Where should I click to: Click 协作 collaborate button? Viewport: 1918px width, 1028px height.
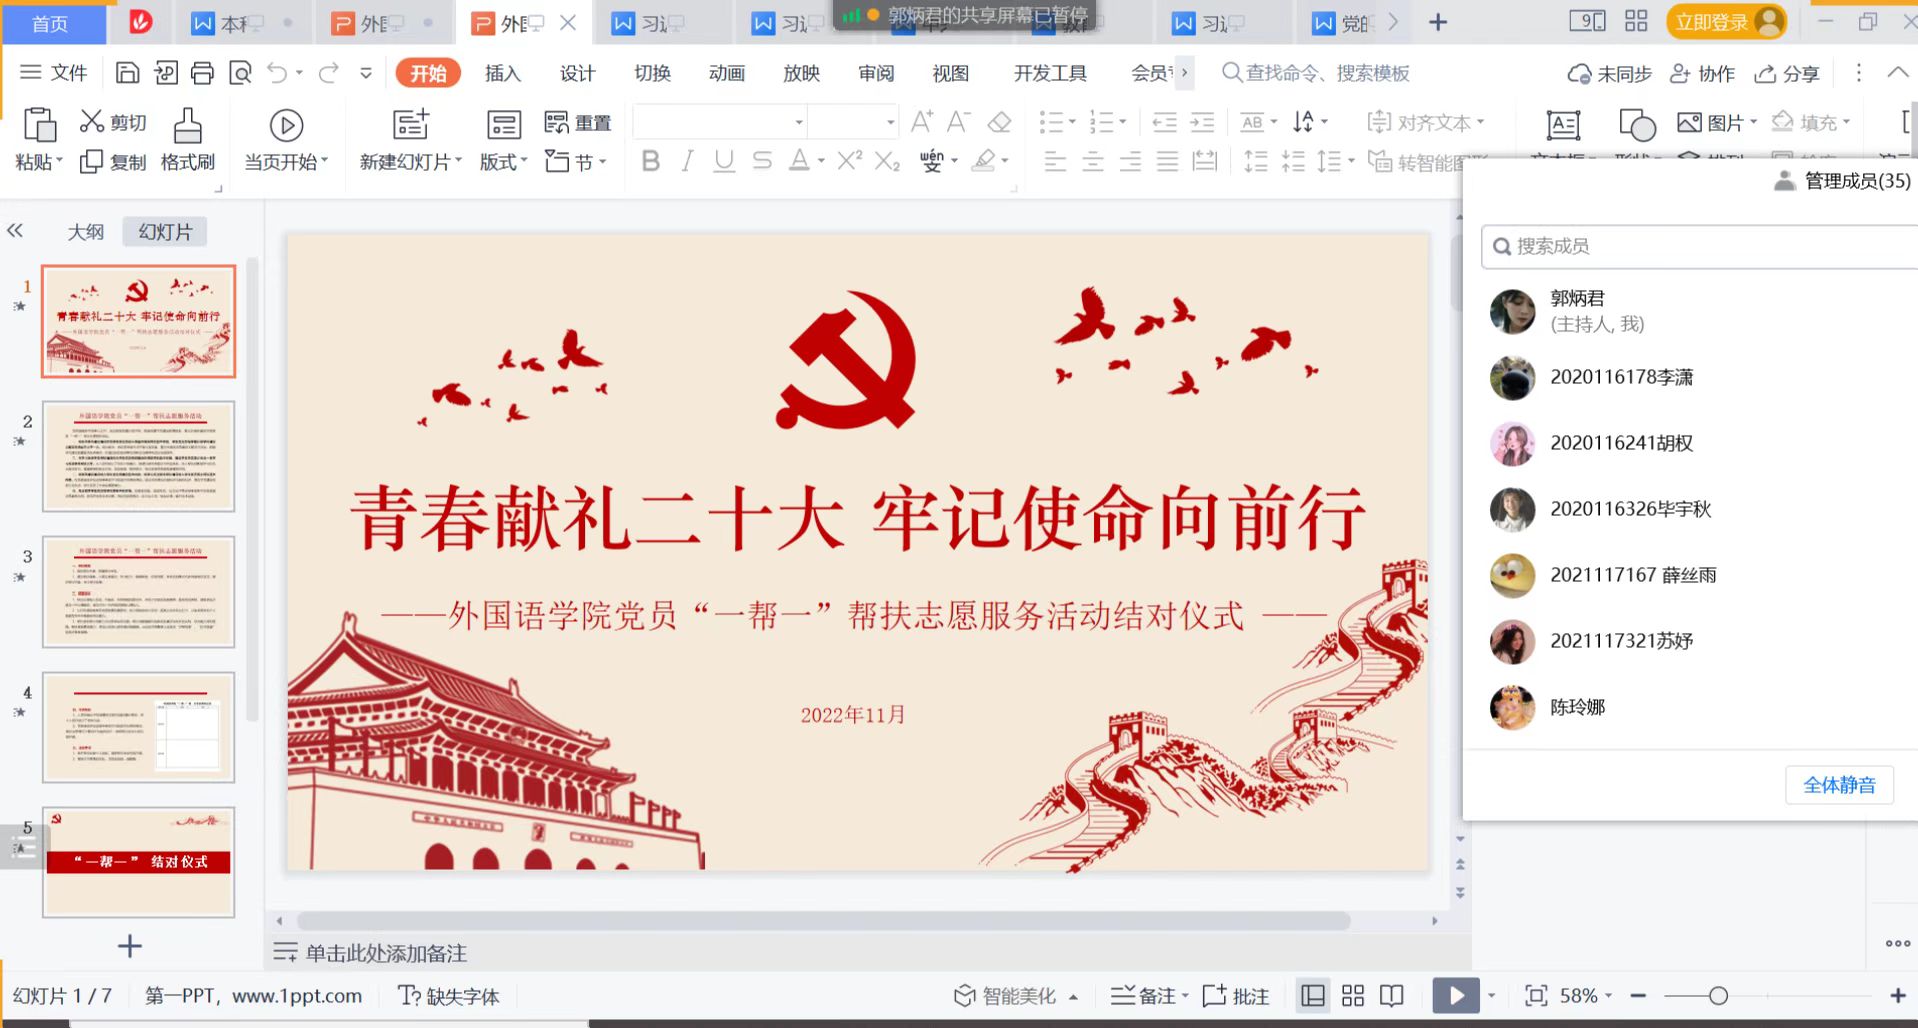point(1703,73)
